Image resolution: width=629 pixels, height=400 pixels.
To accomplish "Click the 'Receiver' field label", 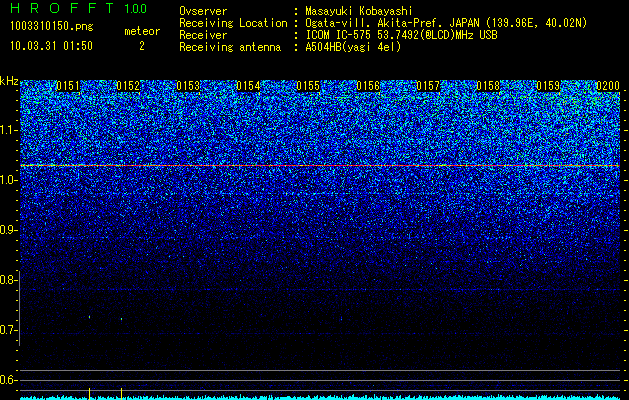I will click(203, 35).
